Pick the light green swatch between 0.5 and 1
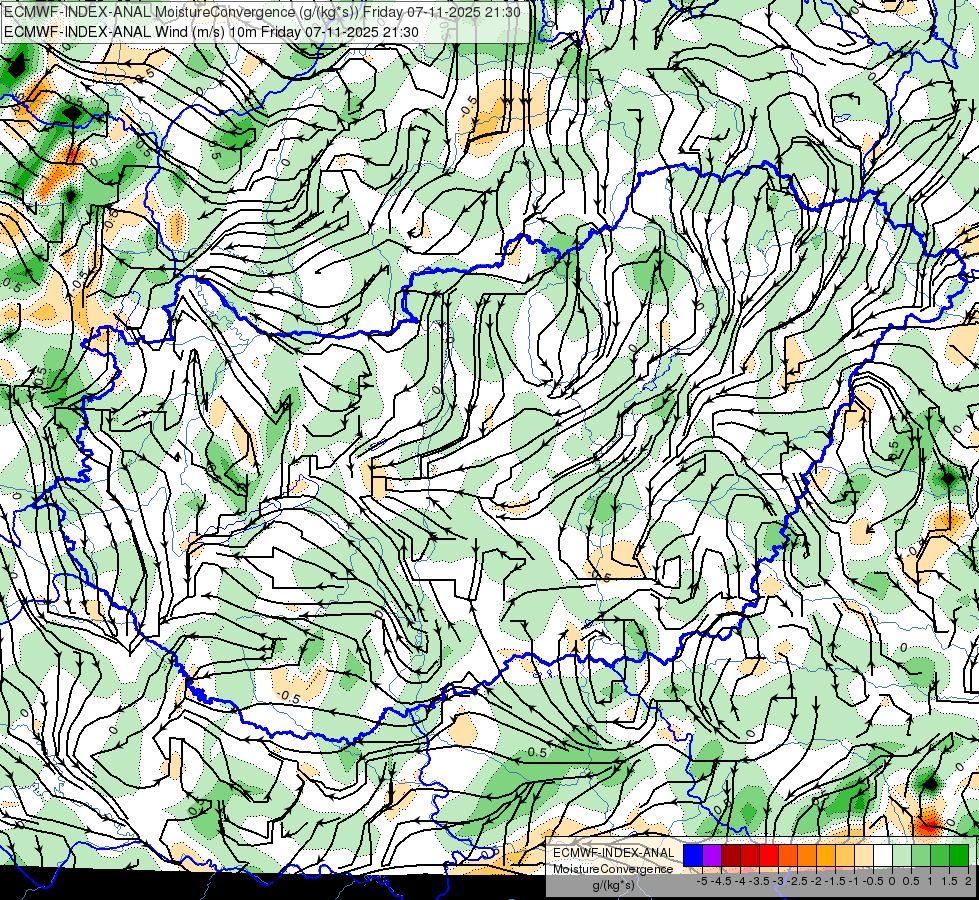 click(921, 856)
